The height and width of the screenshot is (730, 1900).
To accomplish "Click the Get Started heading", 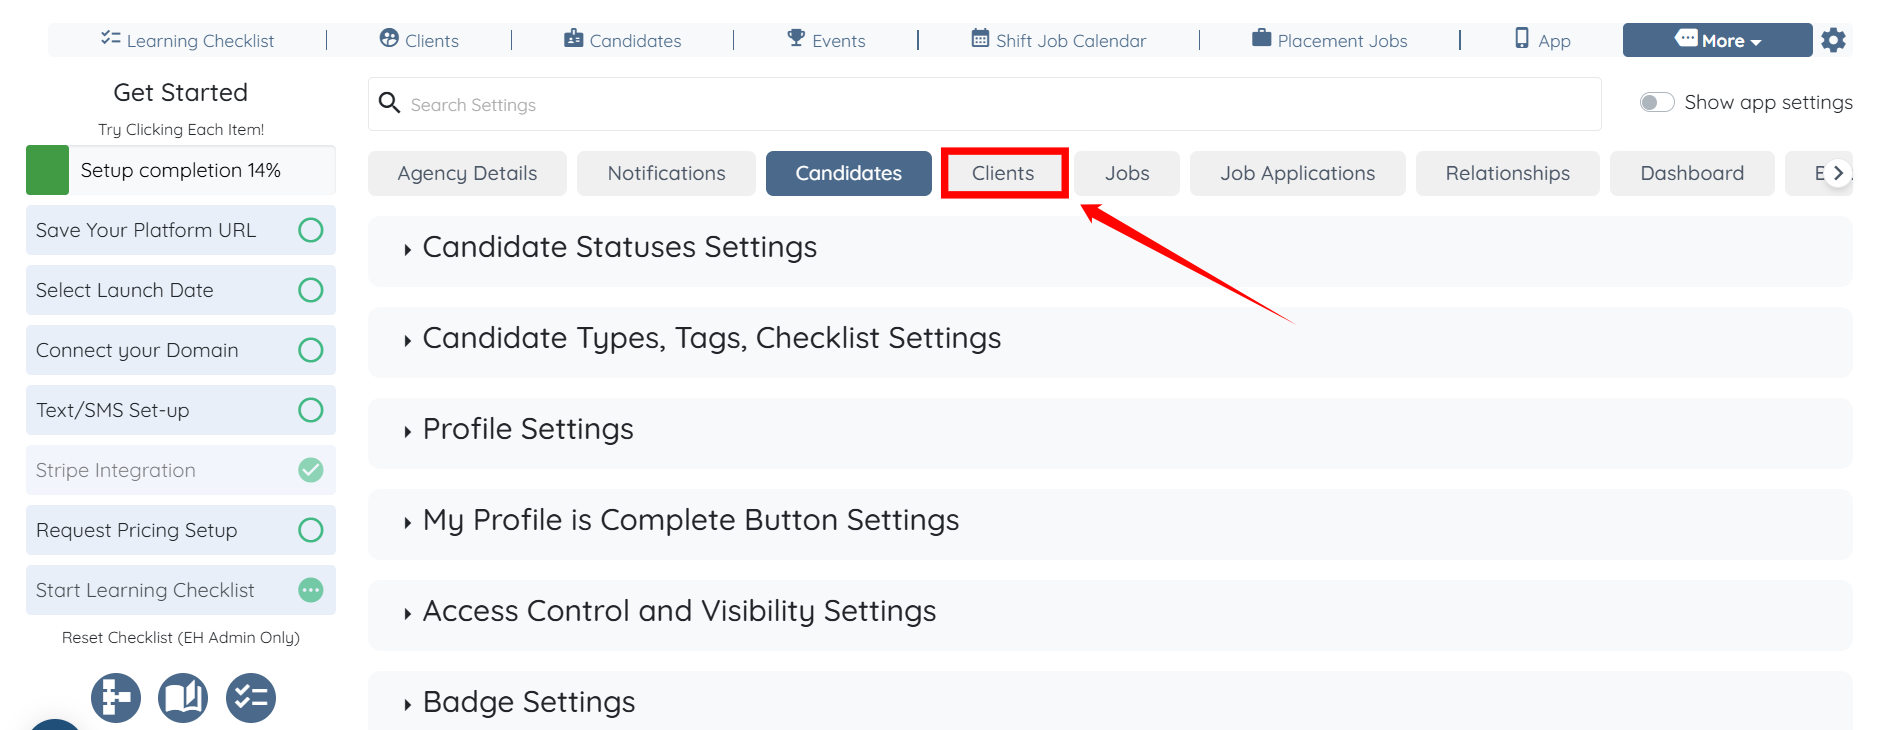I will (x=181, y=92).
